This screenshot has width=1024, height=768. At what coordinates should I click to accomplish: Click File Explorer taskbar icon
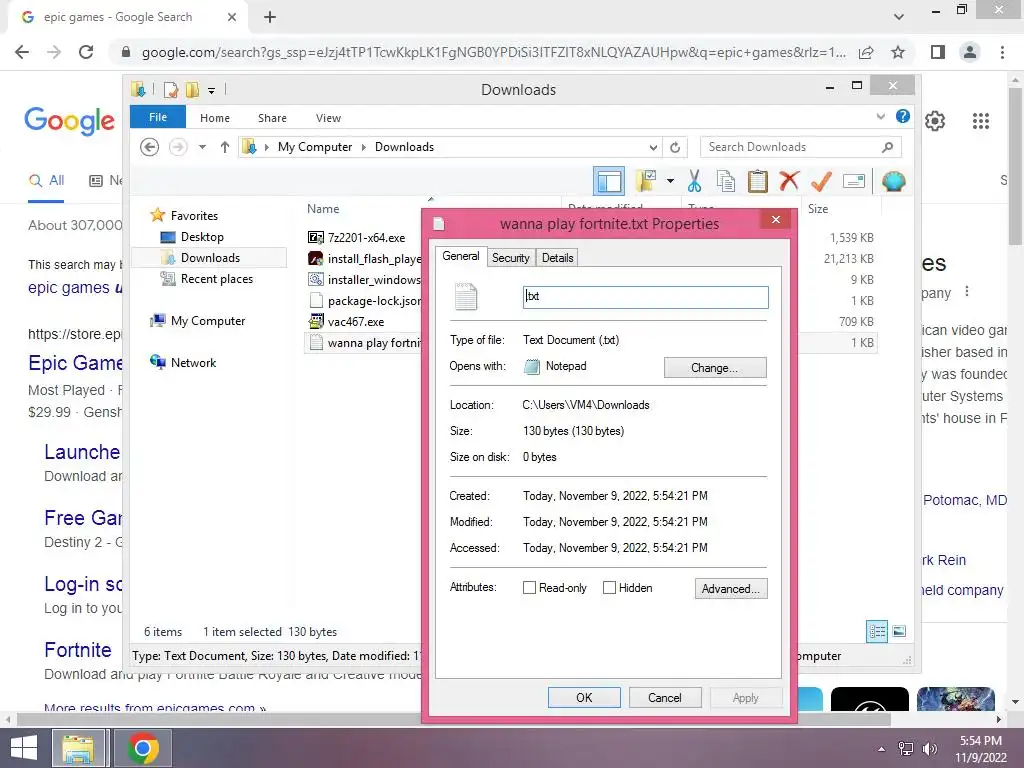tap(78, 748)
